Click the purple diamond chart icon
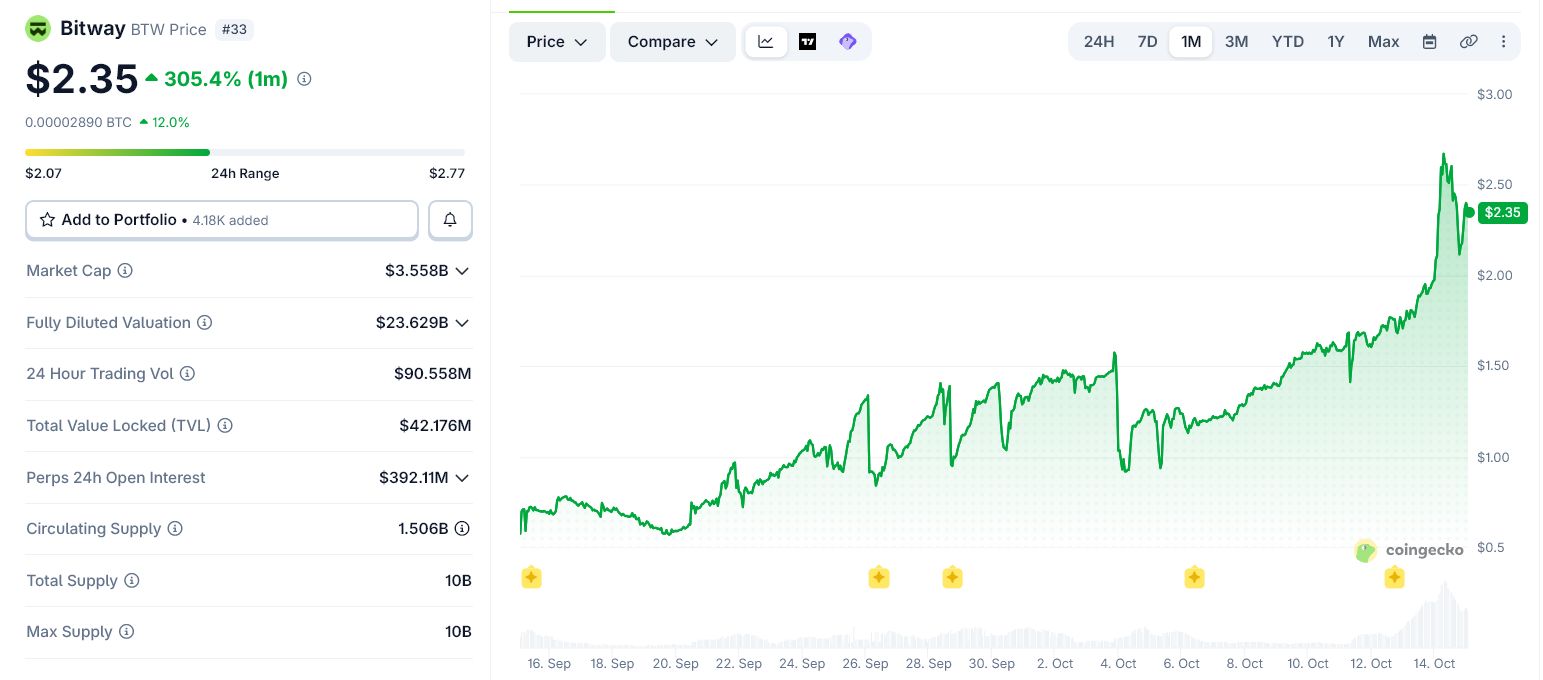 (x=848, y=42)
